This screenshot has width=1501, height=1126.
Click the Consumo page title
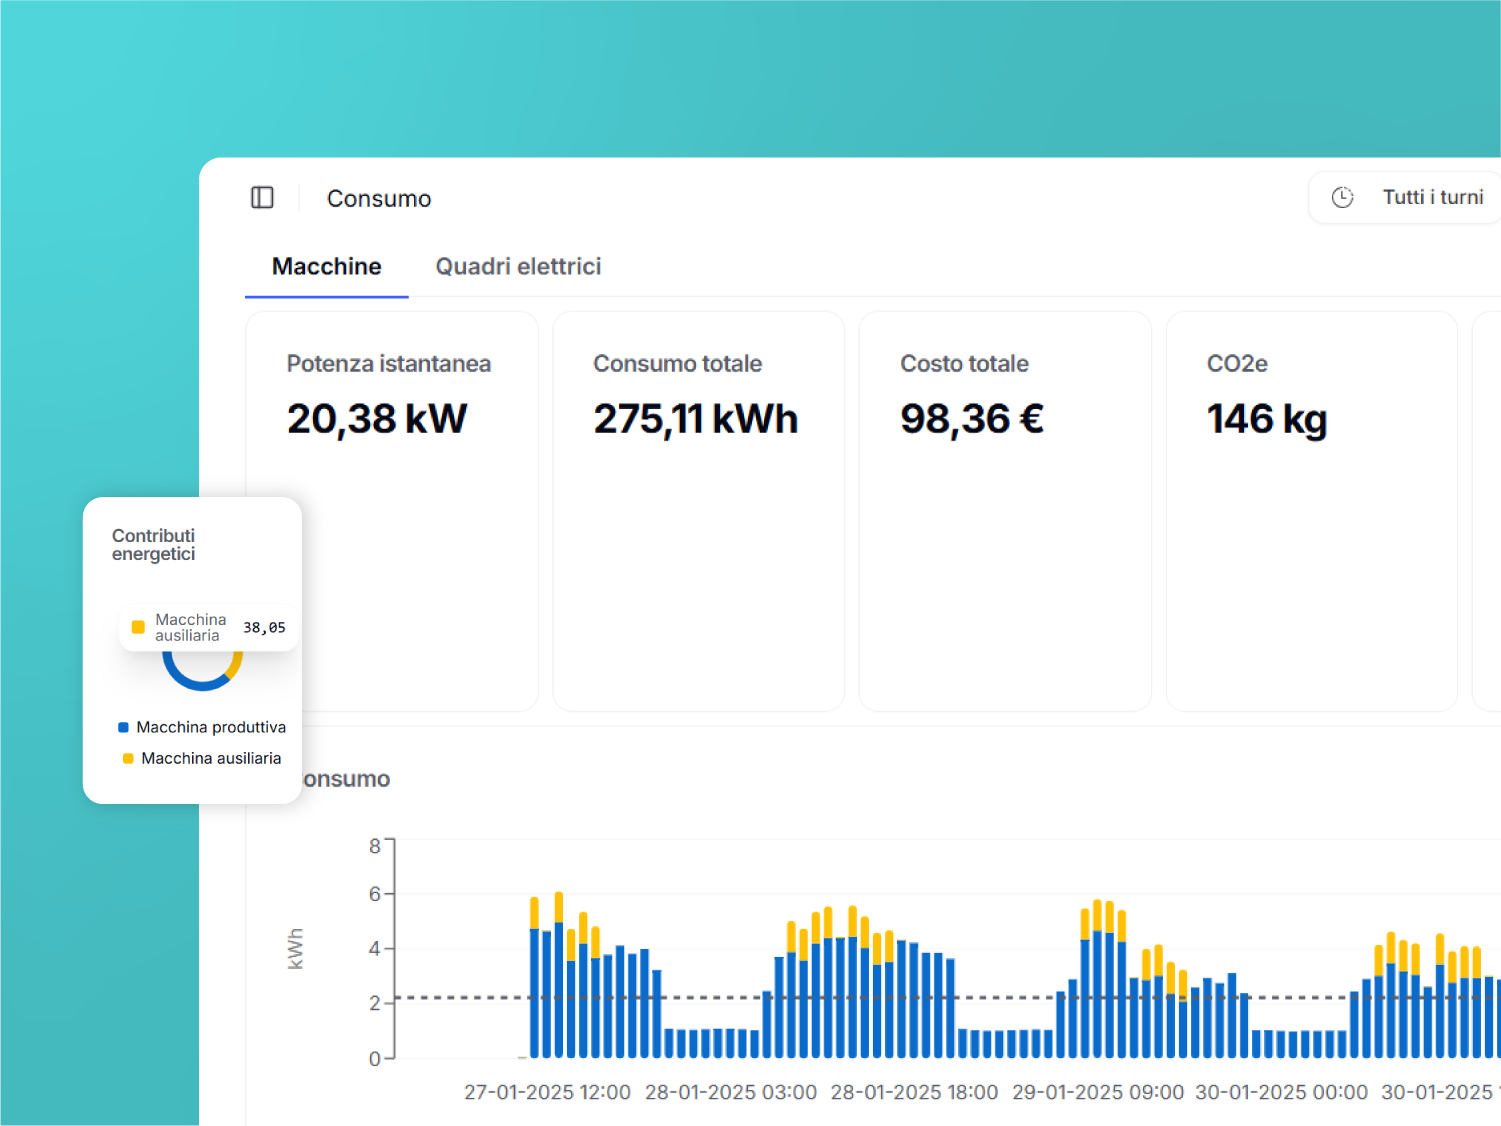tap(379, 199)
